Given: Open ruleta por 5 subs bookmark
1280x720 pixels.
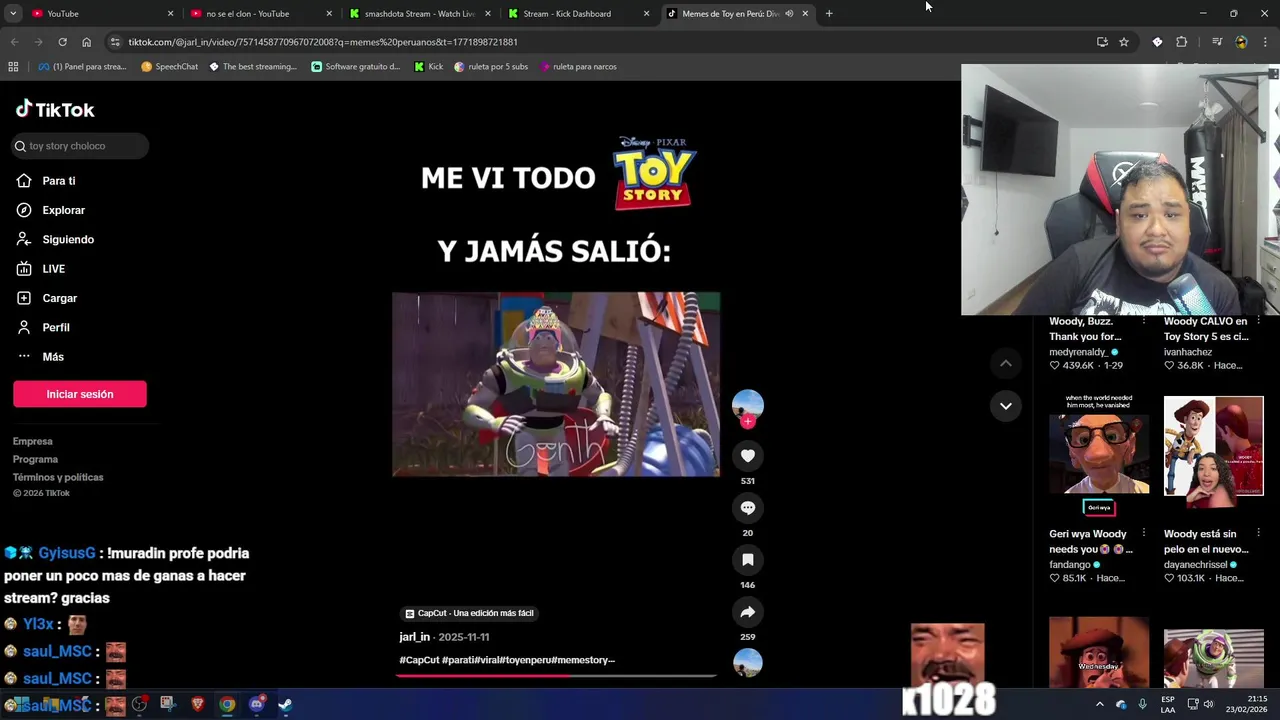Looking at the screenshot, I should (x=491, y=67).
